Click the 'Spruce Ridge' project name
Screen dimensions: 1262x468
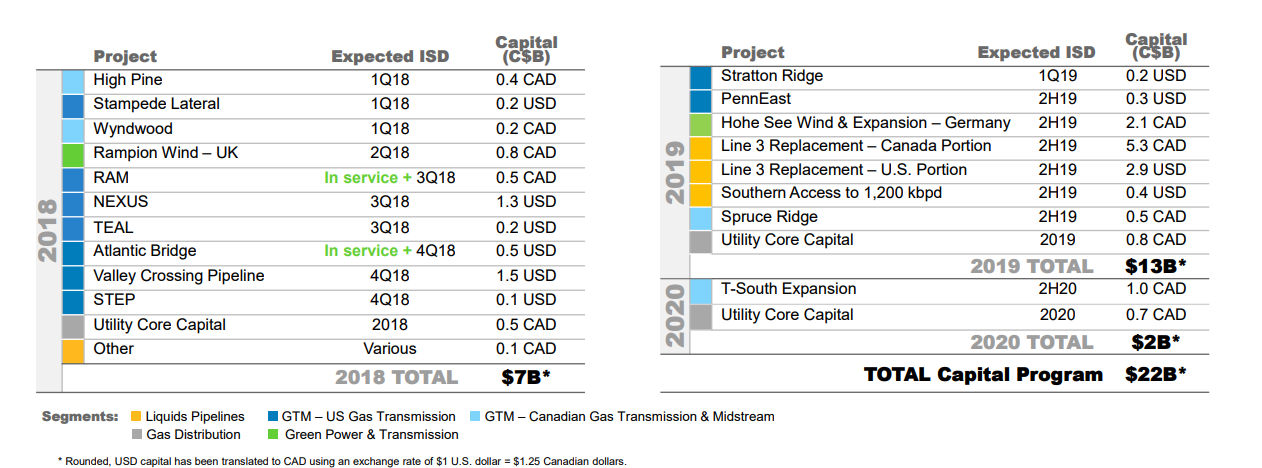point(769,217)
